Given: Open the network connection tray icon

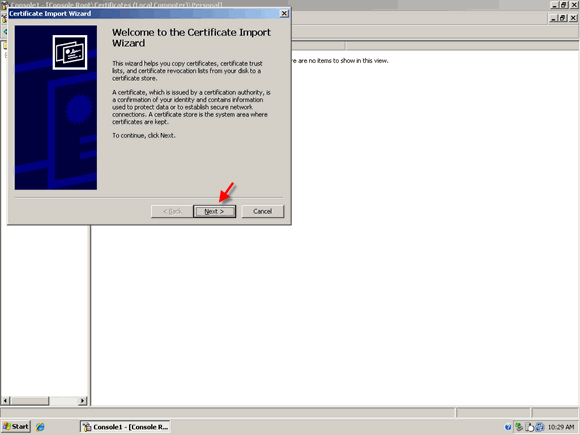Looking at the screenshot, I should 519,427.
